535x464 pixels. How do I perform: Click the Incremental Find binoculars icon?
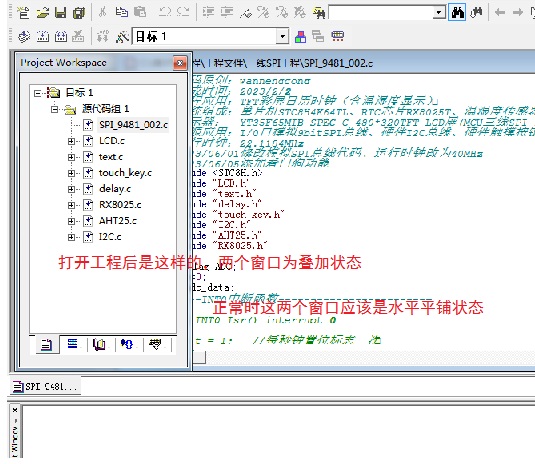click(476, 13)
